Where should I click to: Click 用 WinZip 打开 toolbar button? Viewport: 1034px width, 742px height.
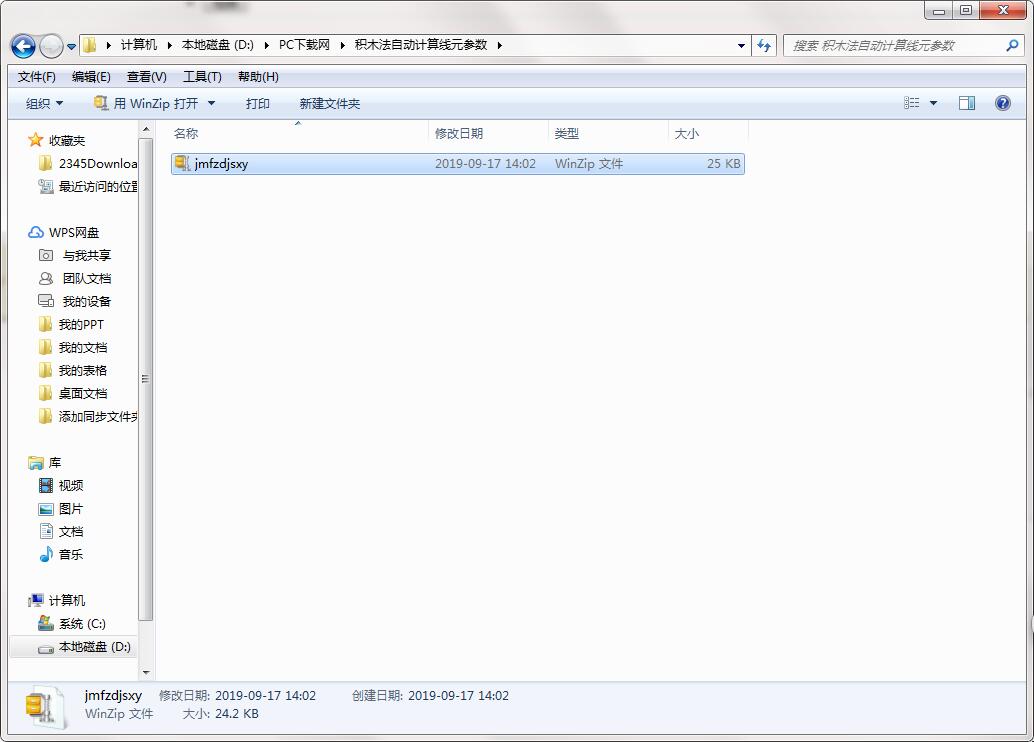click(x=146, y=104)
